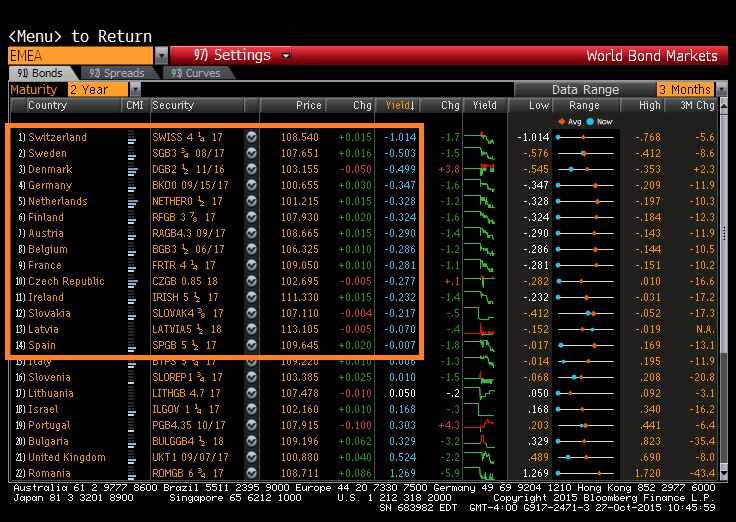Switch to the 93) Curves tab
The height and width of the screenshot is (522, 736).
196,73
